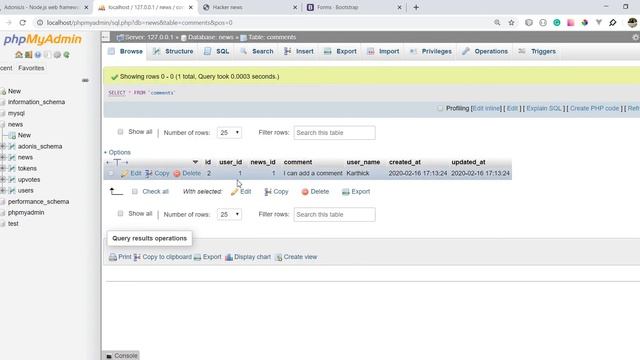Click the Create PHP code link
This screenshot has height=360, width=640.
[595, 108]
